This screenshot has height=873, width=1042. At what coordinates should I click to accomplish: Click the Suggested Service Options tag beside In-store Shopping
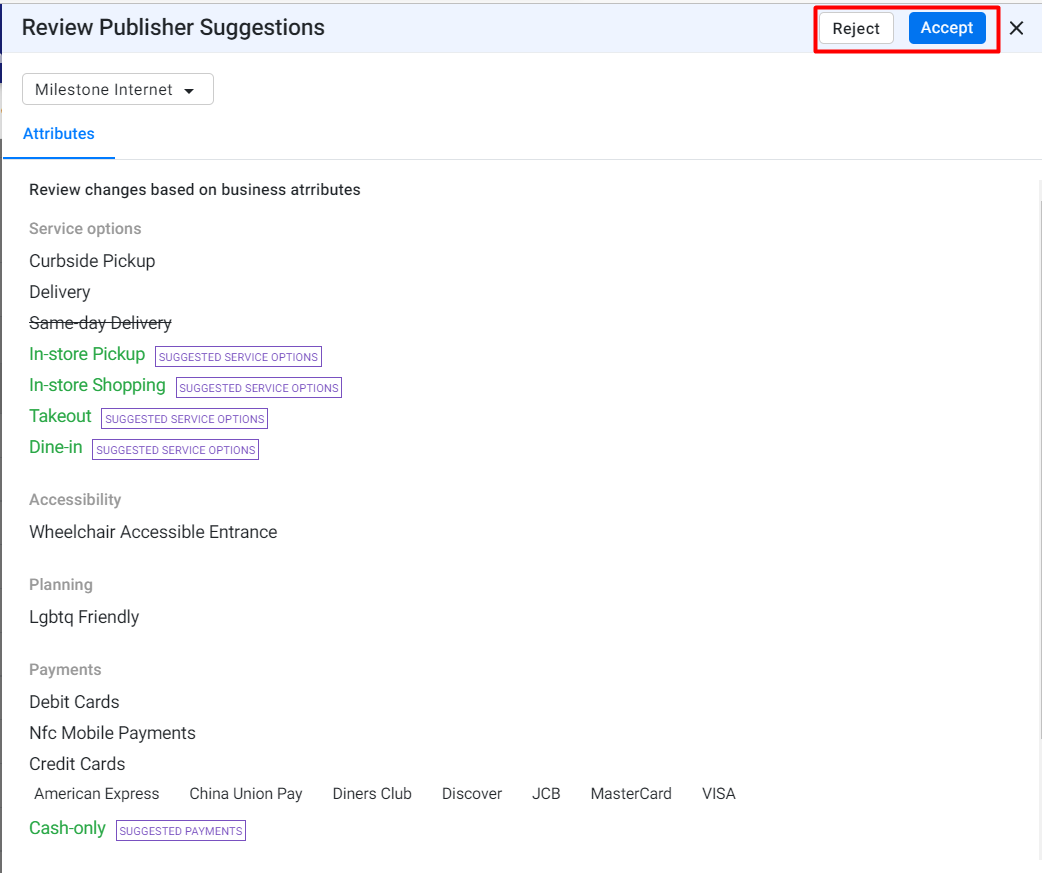[259, 388]
